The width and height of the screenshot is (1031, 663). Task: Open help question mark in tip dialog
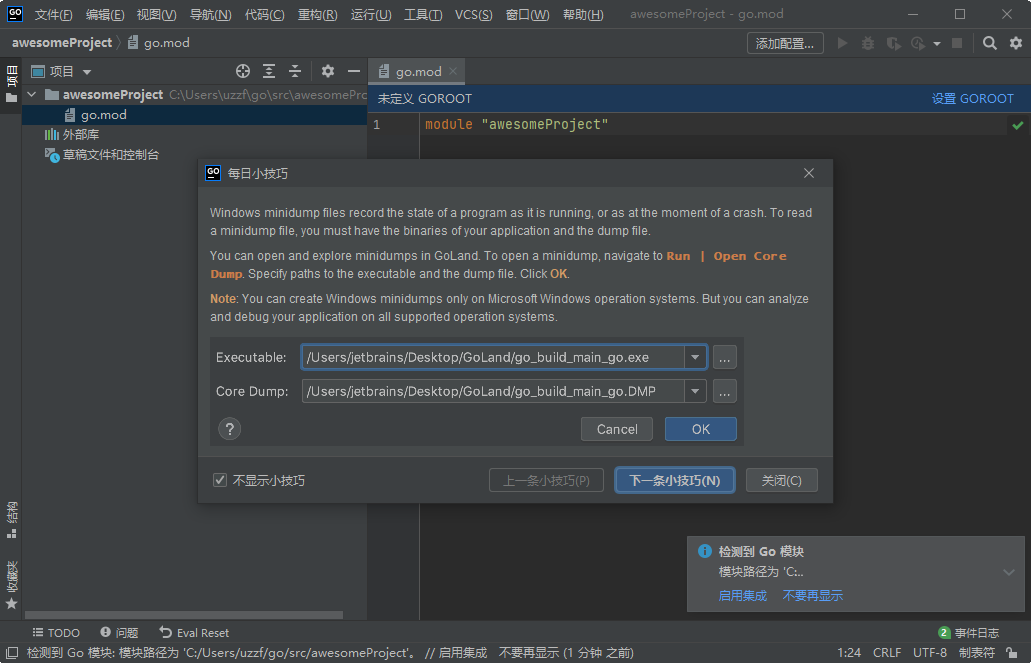229,429
